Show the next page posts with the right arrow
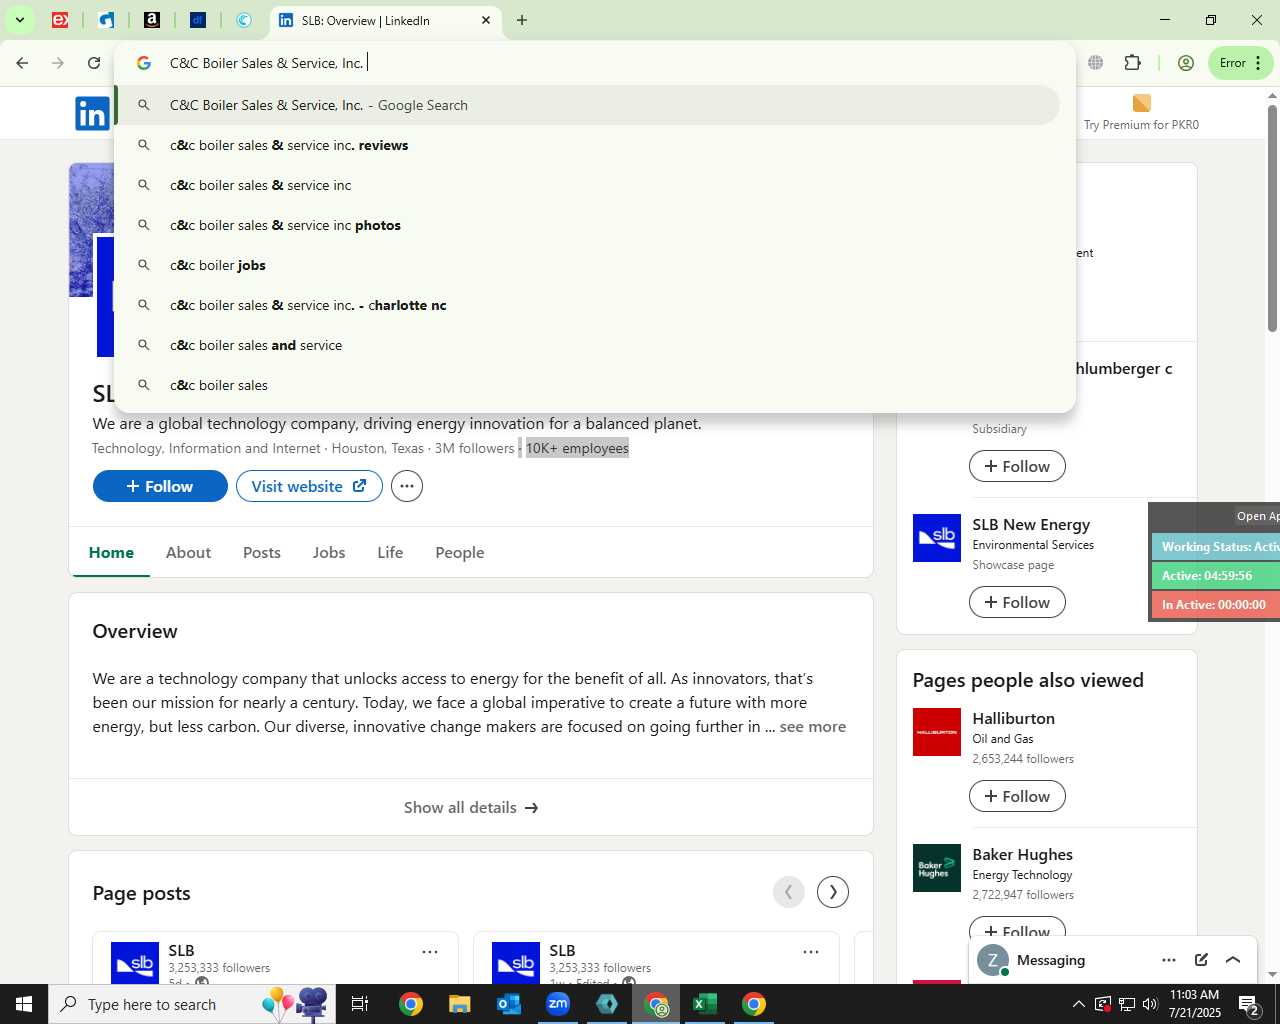This screenshot has height=1024, width=1280. [833, 892]
